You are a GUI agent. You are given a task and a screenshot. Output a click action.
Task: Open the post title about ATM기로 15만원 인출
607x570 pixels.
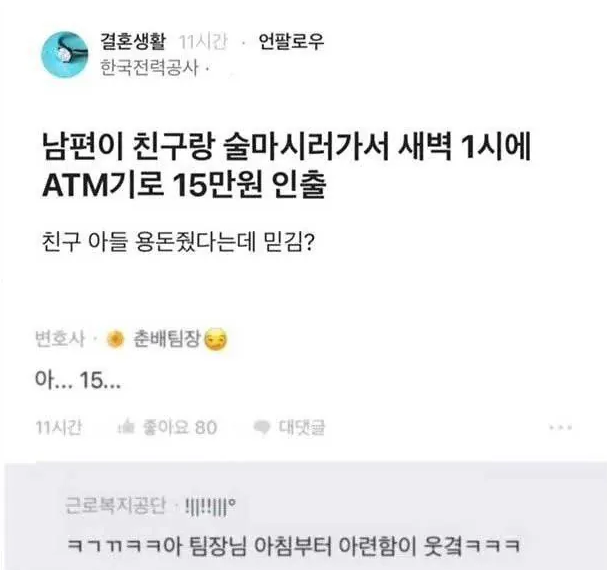(x=286, y=166)
